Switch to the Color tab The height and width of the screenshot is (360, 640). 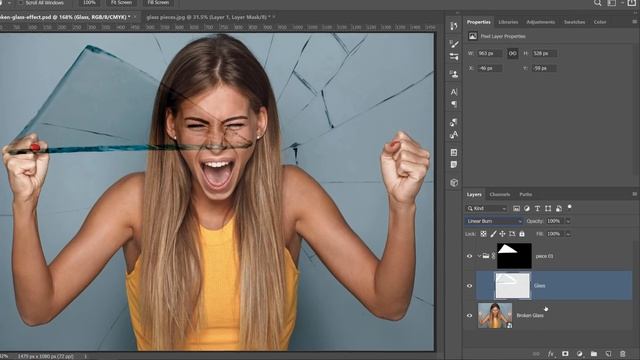[600, 22]
